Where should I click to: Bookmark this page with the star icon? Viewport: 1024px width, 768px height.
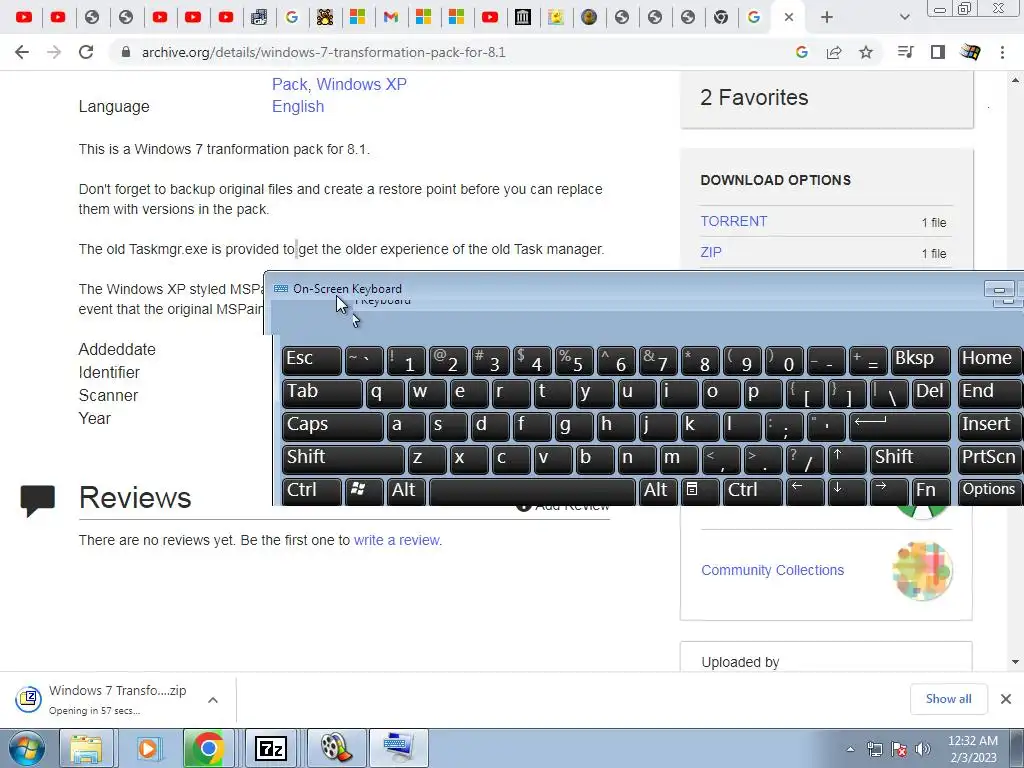point(866,52)
